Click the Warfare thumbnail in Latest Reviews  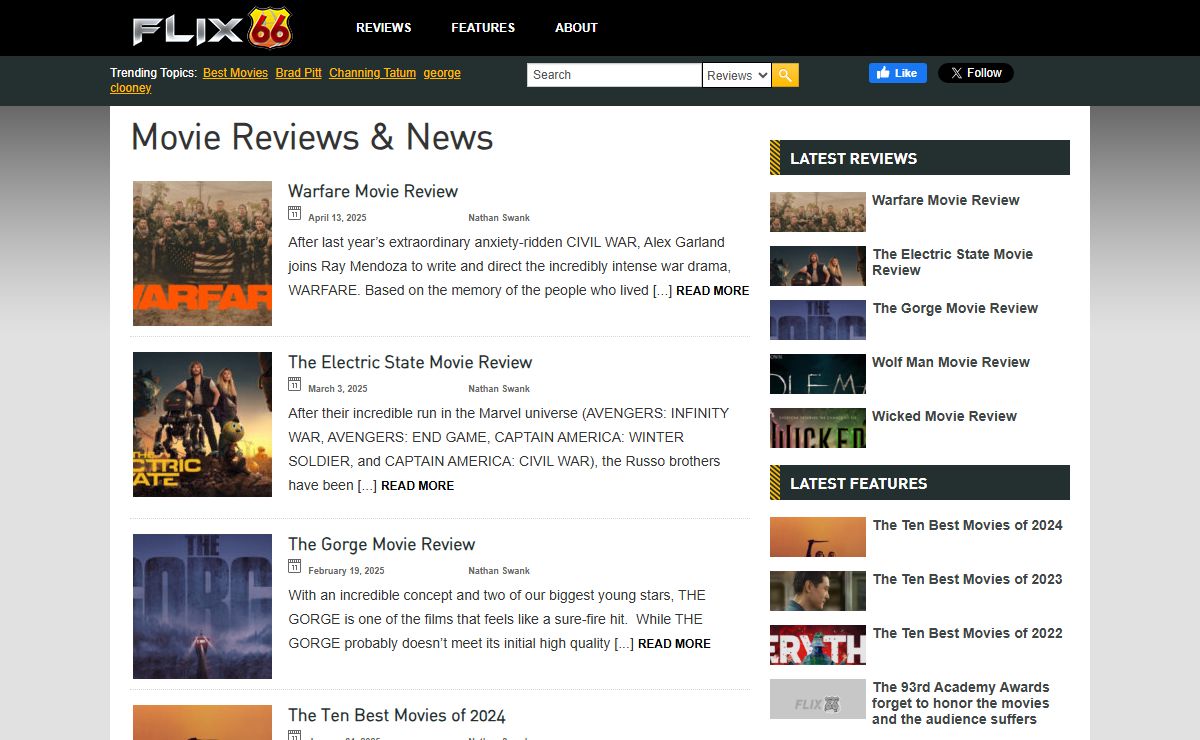click(818, 212)
